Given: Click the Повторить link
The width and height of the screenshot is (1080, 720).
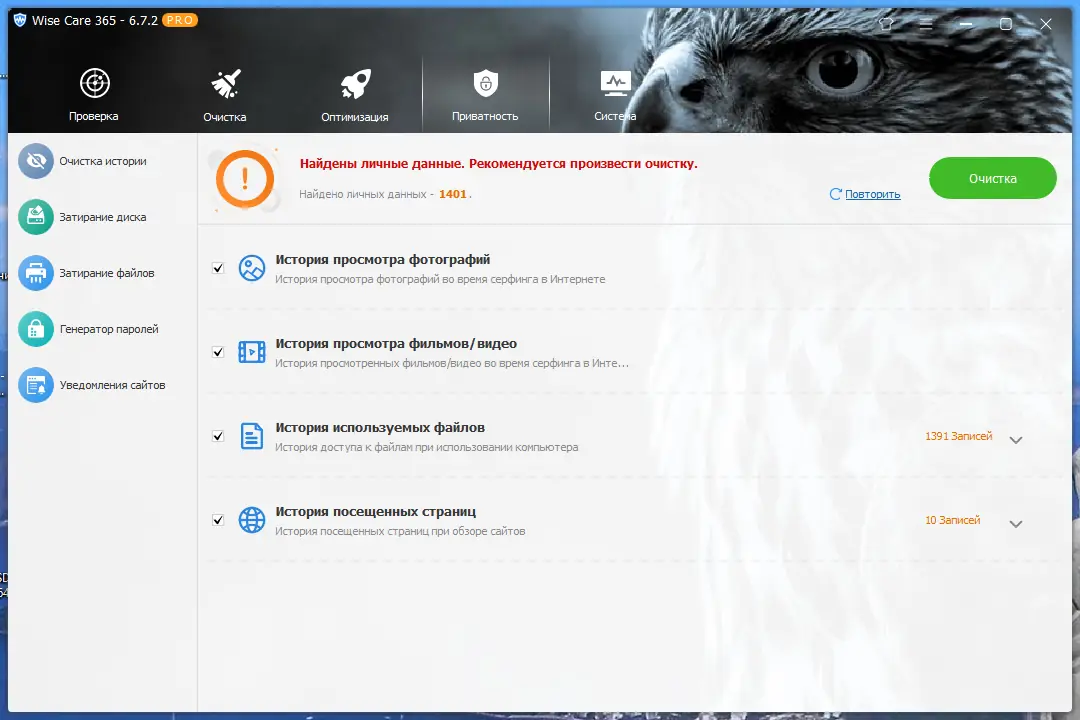Looking at the screenshot, I should (x=873, y=194).
